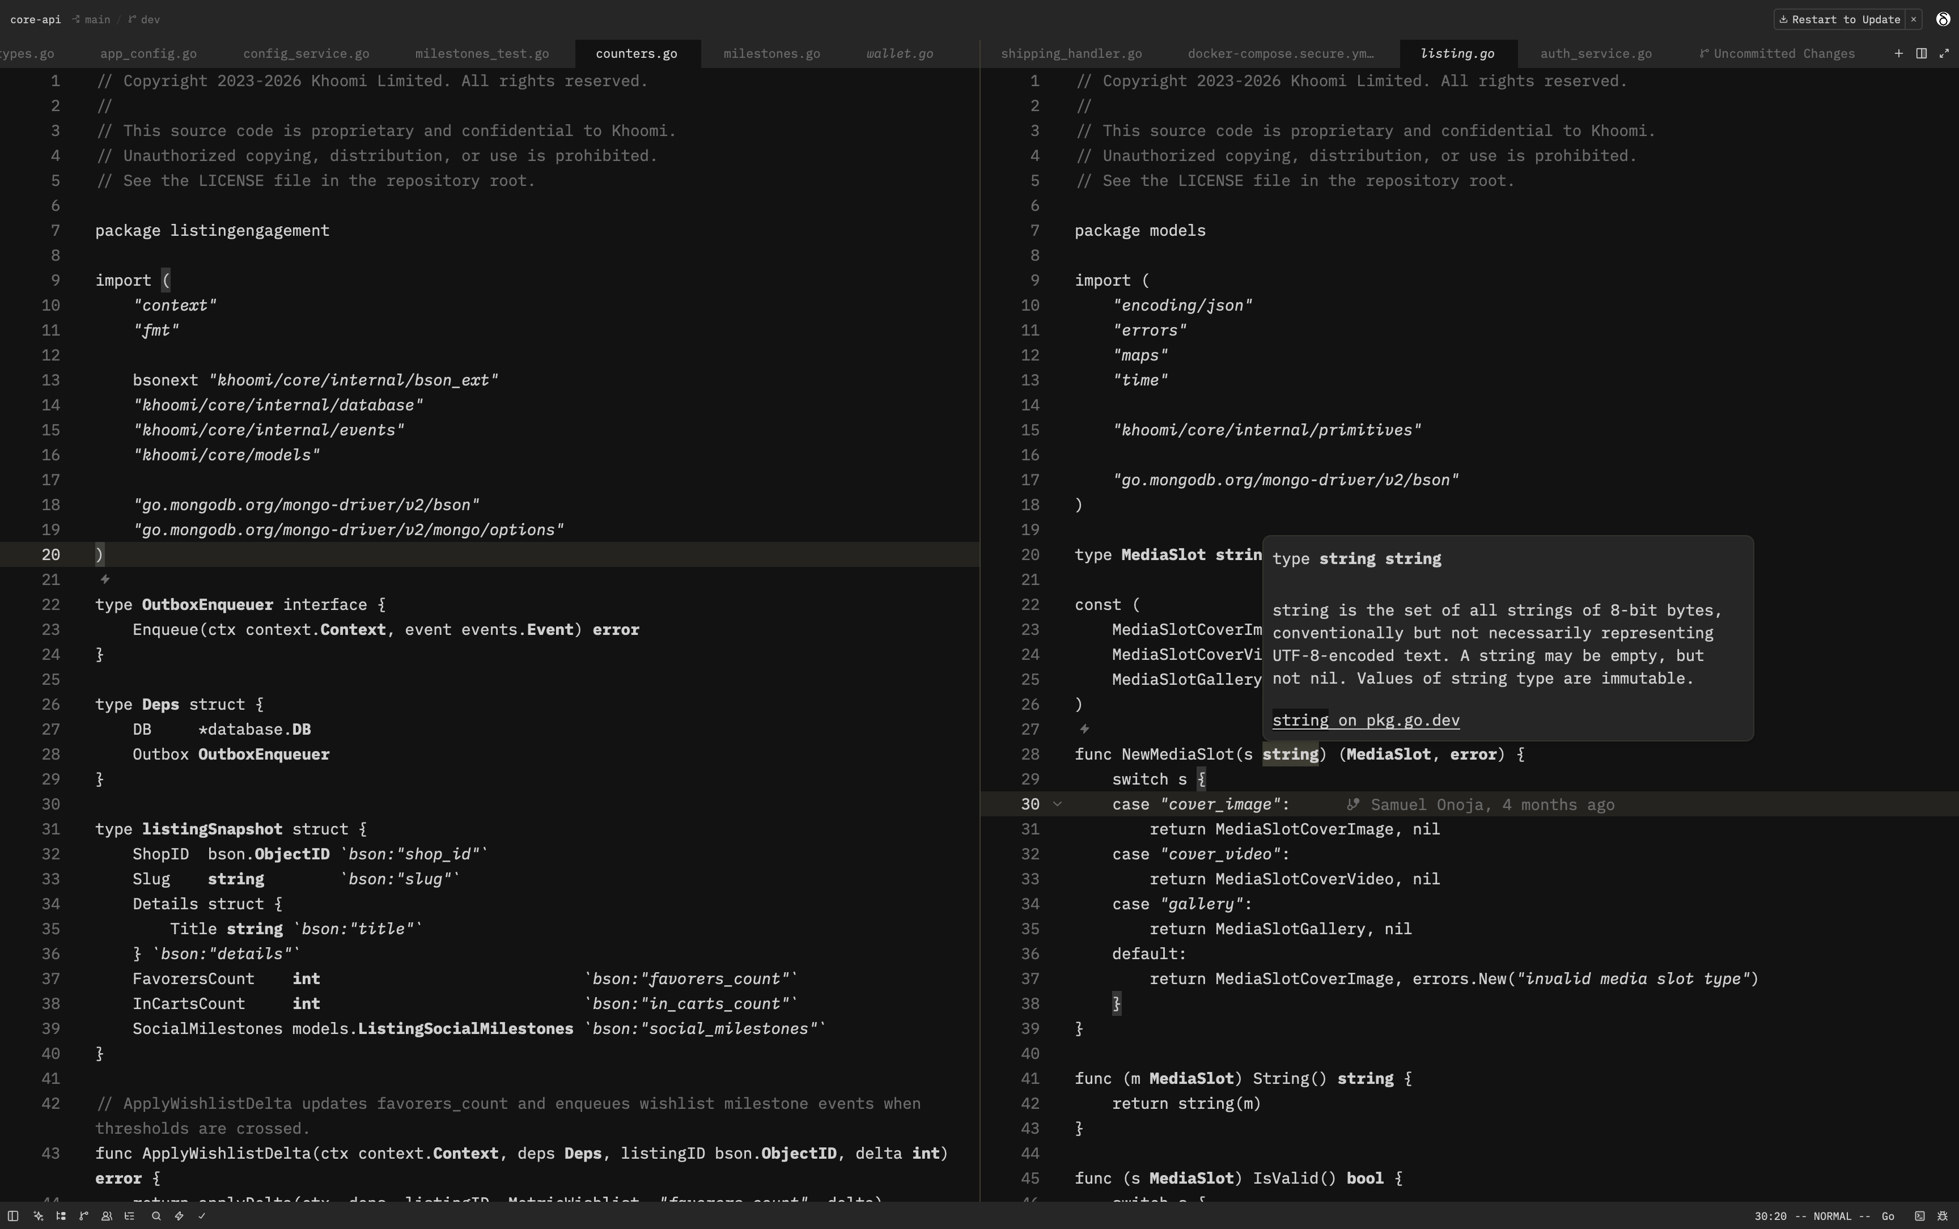Click the app_config.go tab
The height and width of the screenshot is (1229, 1959).
pos(148,53)
